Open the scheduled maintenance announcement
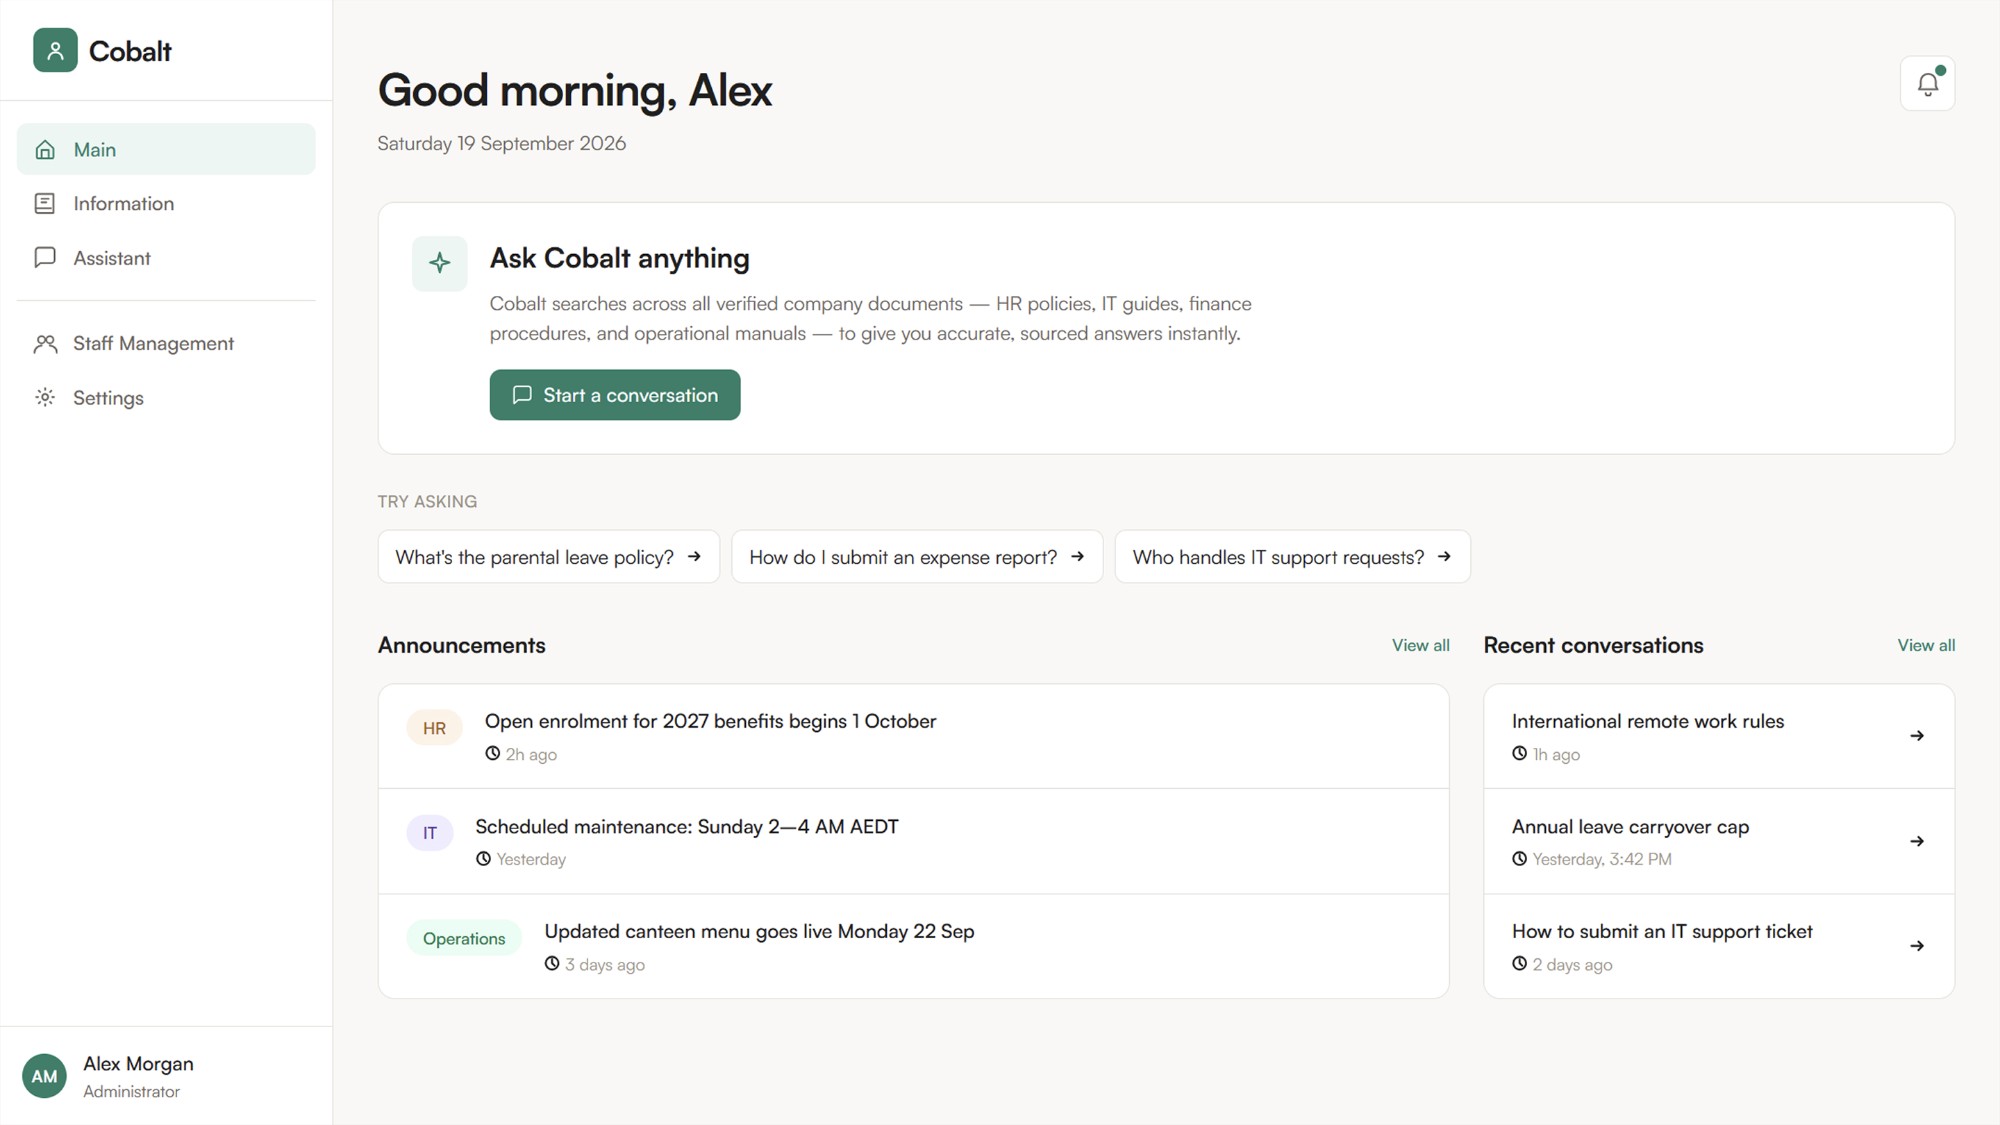 click(x=913, y=841)
